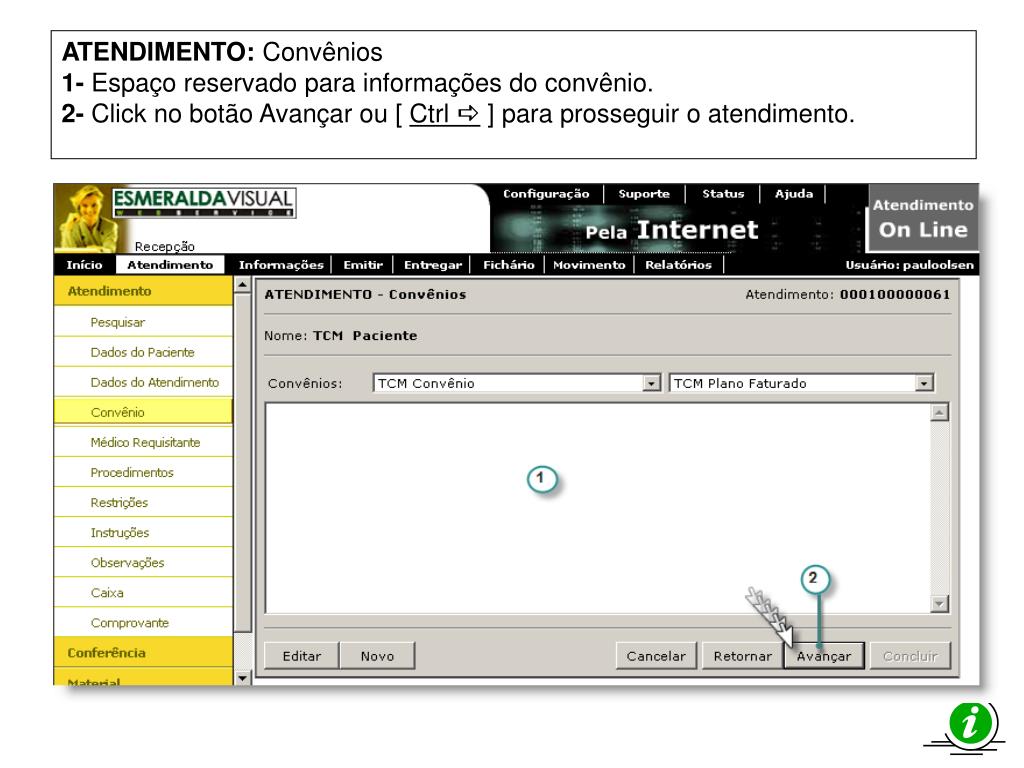Select Procedimentos in the sidebar

pos(143,472)
